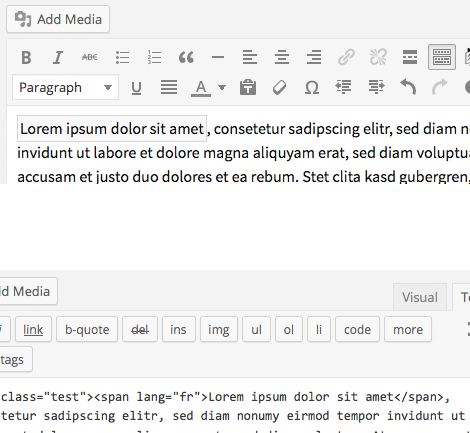The image size is (470, 433).
Task: Undo the last change
Action: click(408, 88)
